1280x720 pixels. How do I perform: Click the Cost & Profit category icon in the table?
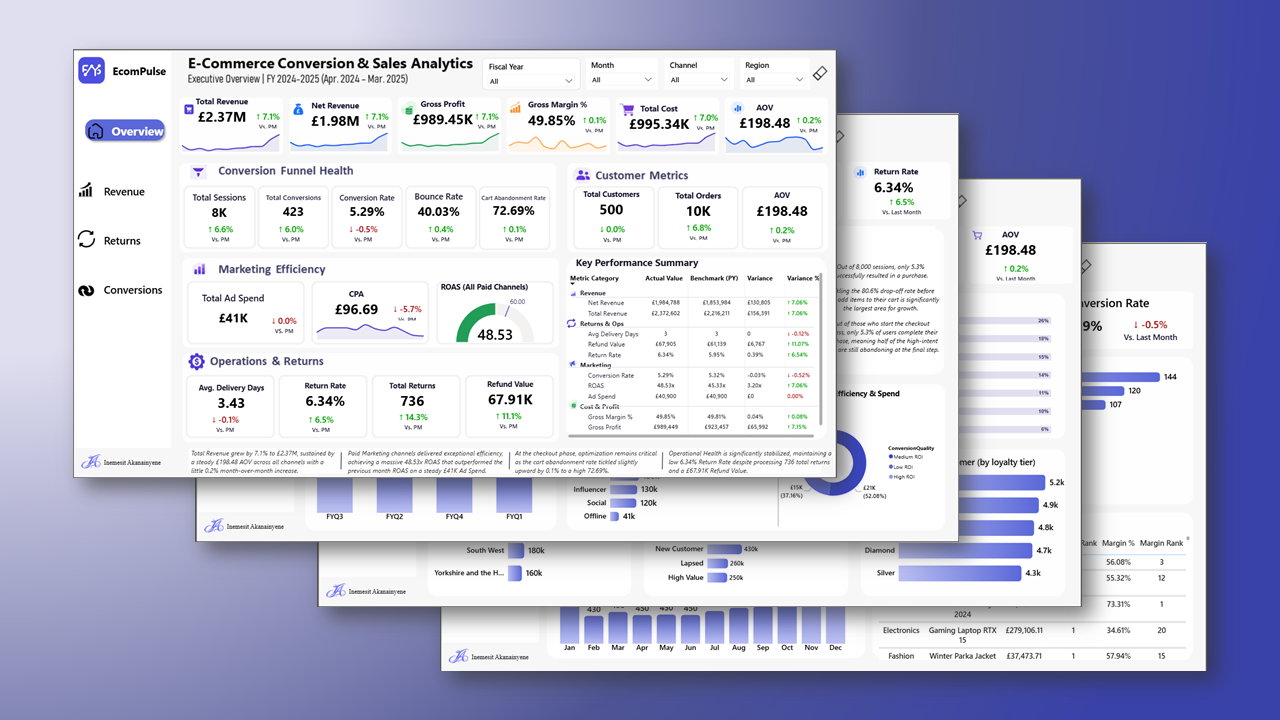tap(572, 406)
